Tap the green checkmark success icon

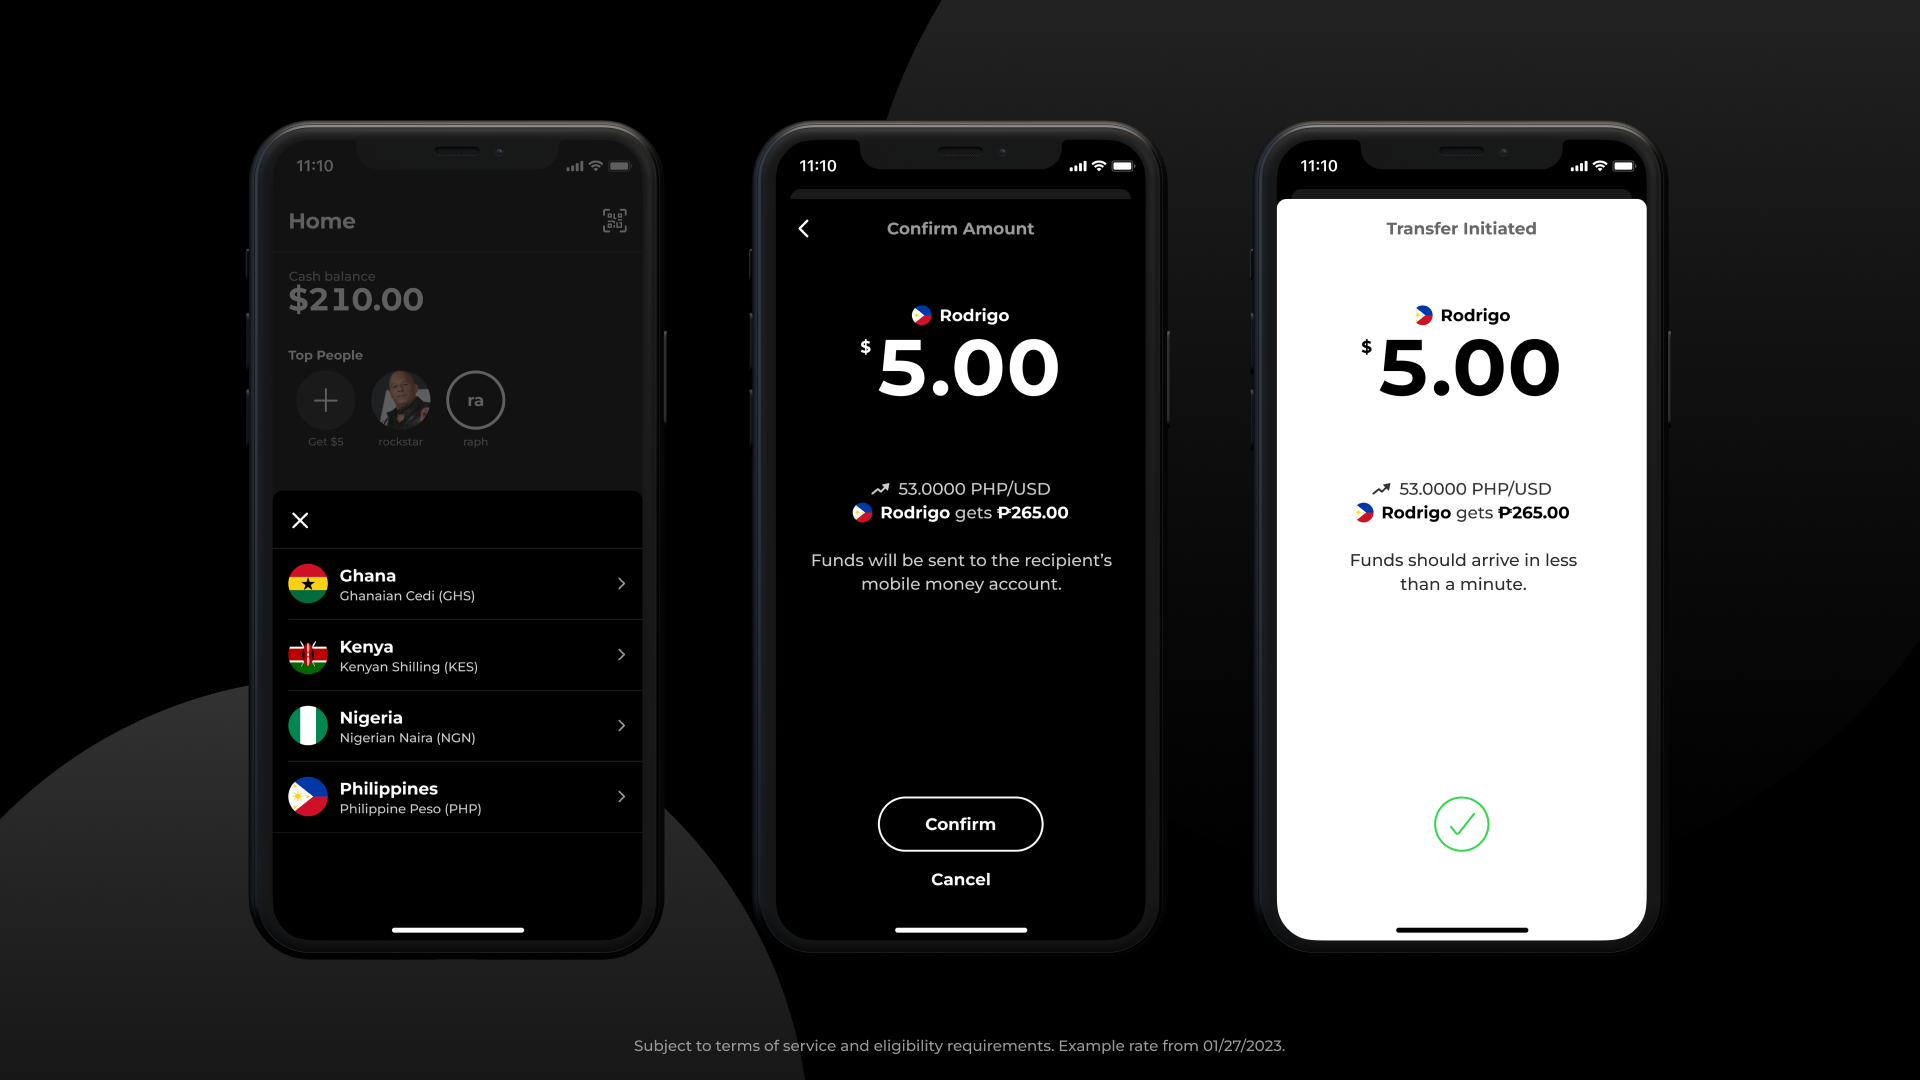[x=1461, y=824]
